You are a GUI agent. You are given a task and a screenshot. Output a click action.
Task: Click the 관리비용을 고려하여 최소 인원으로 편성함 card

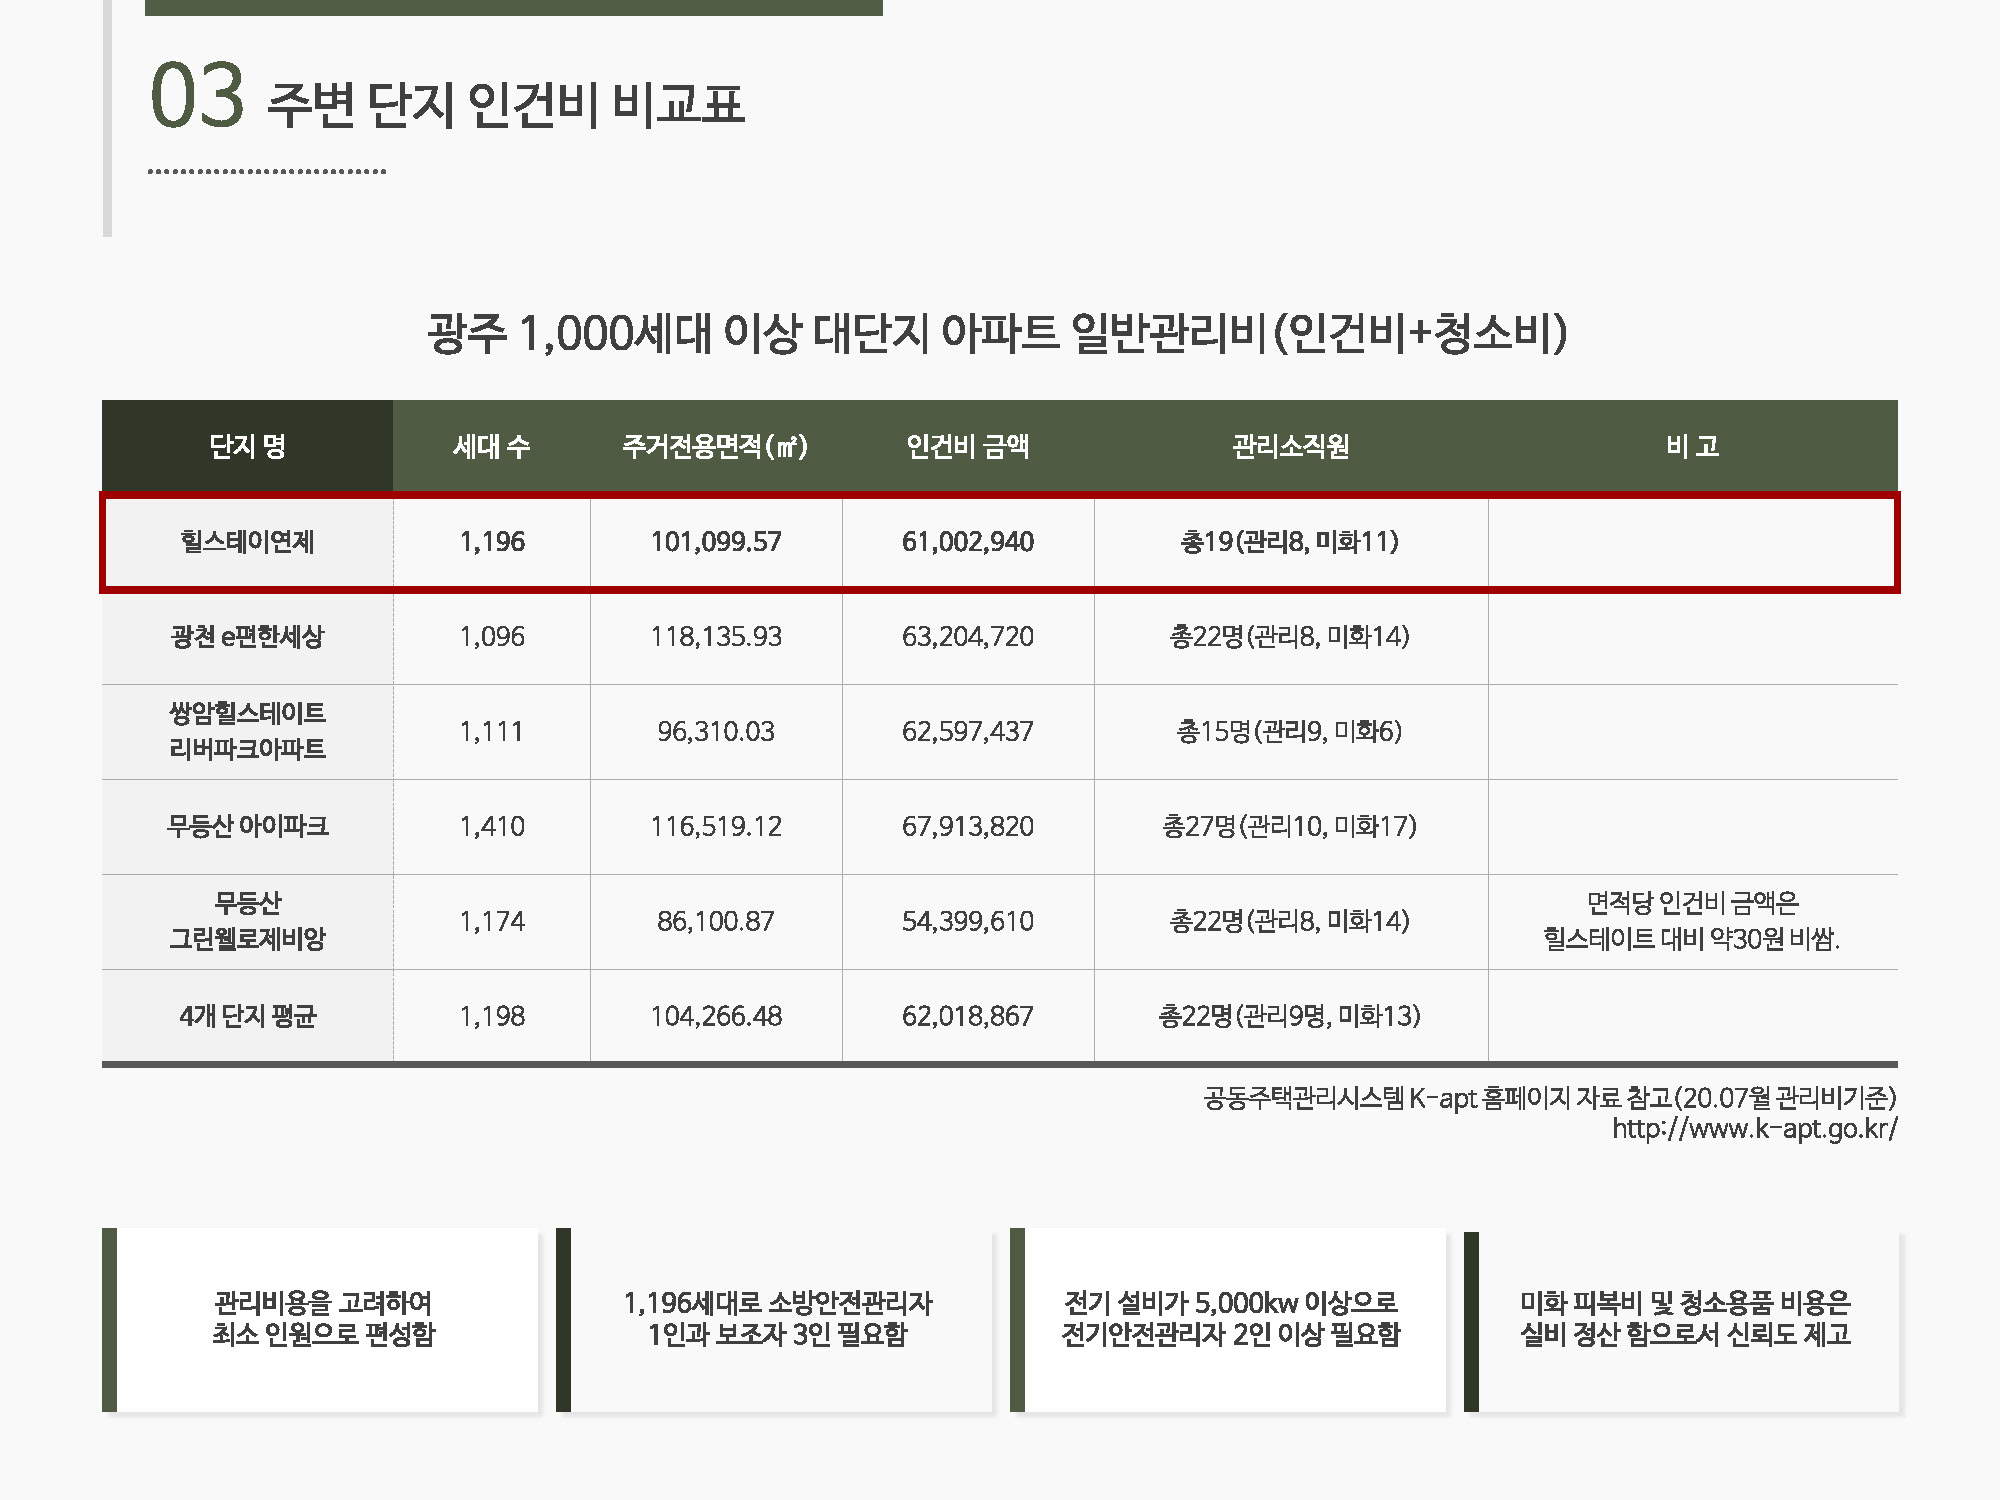tap(323, 1319)
